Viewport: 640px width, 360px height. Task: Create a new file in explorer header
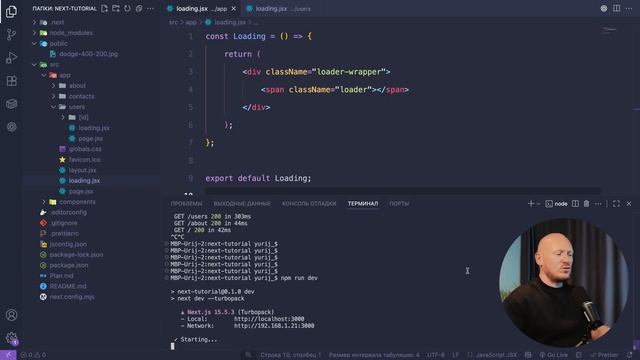104,9
